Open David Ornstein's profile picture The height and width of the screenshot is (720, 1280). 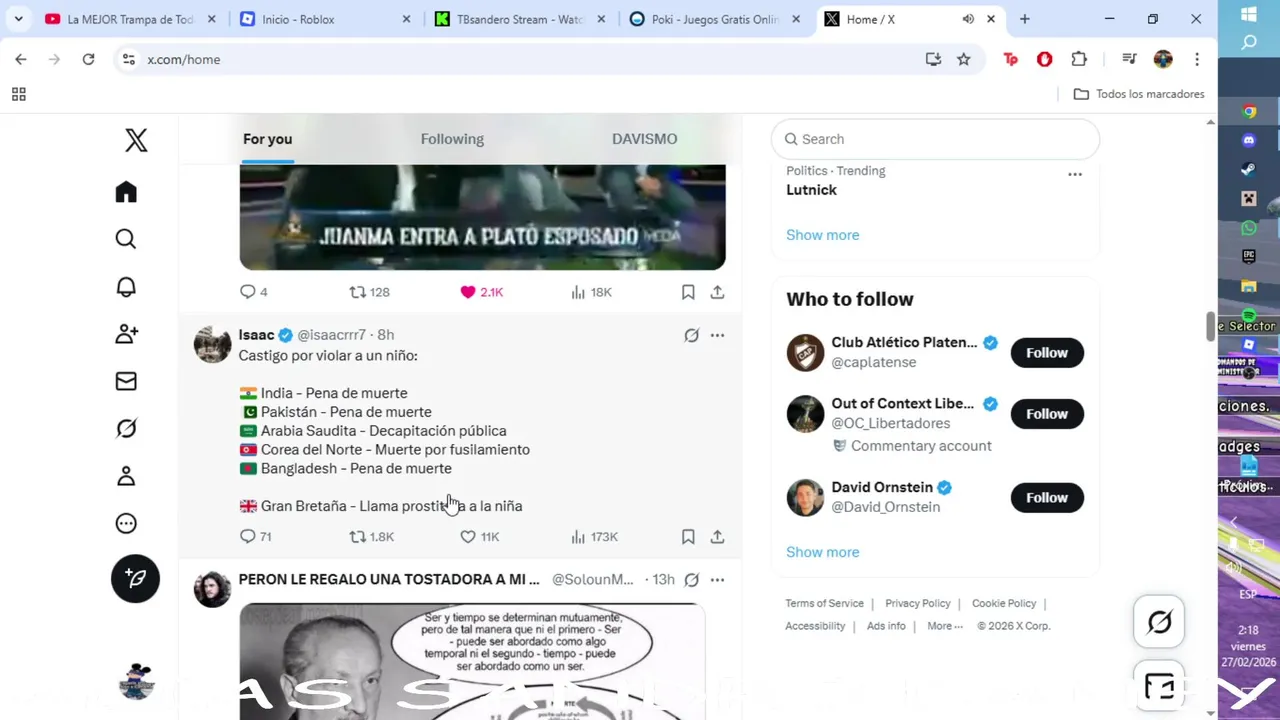pos(805,497)
